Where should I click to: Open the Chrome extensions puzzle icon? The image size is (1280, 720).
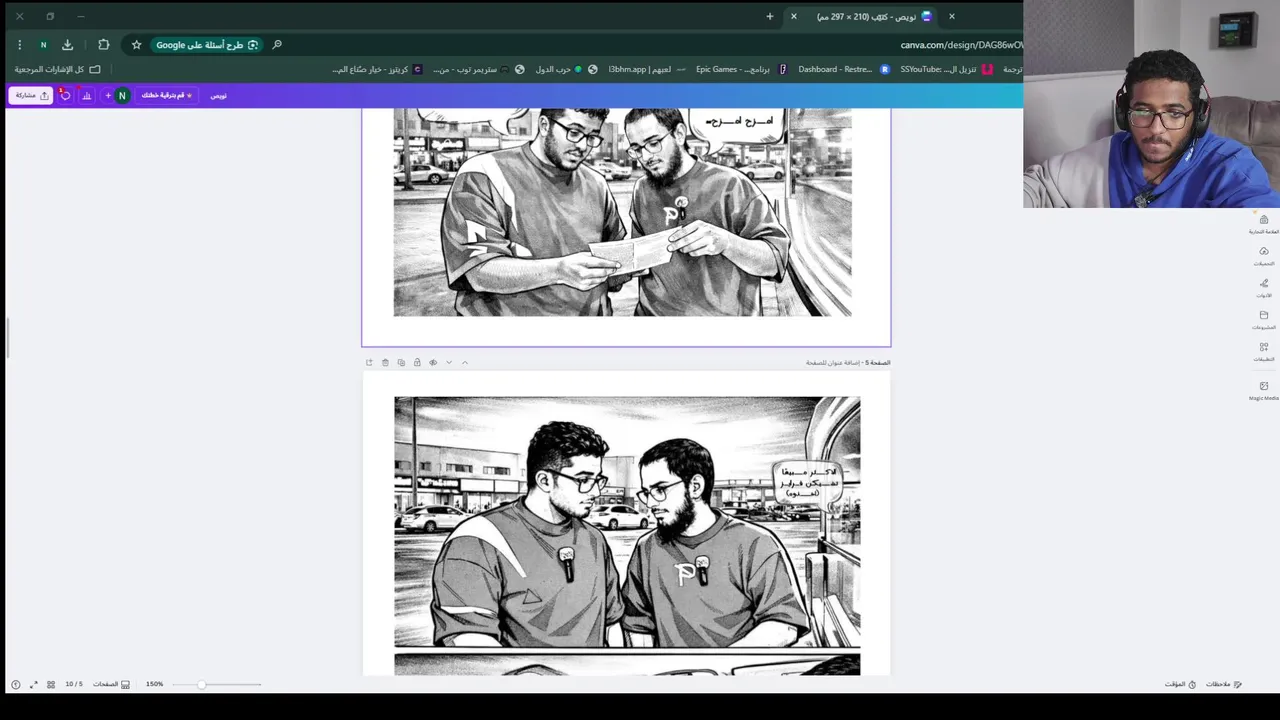(104, 45)
